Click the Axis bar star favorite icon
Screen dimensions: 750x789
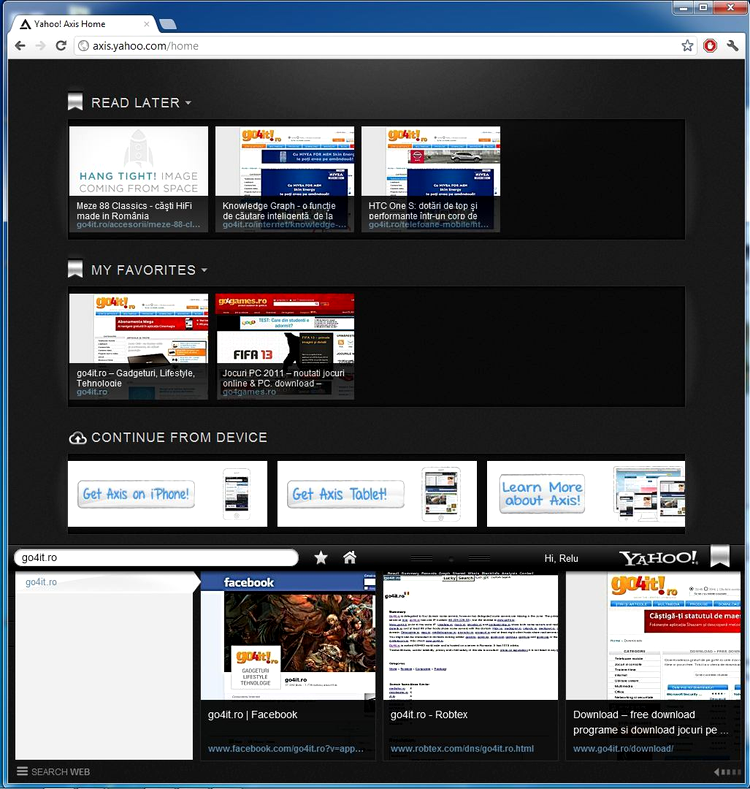[321, 558]
